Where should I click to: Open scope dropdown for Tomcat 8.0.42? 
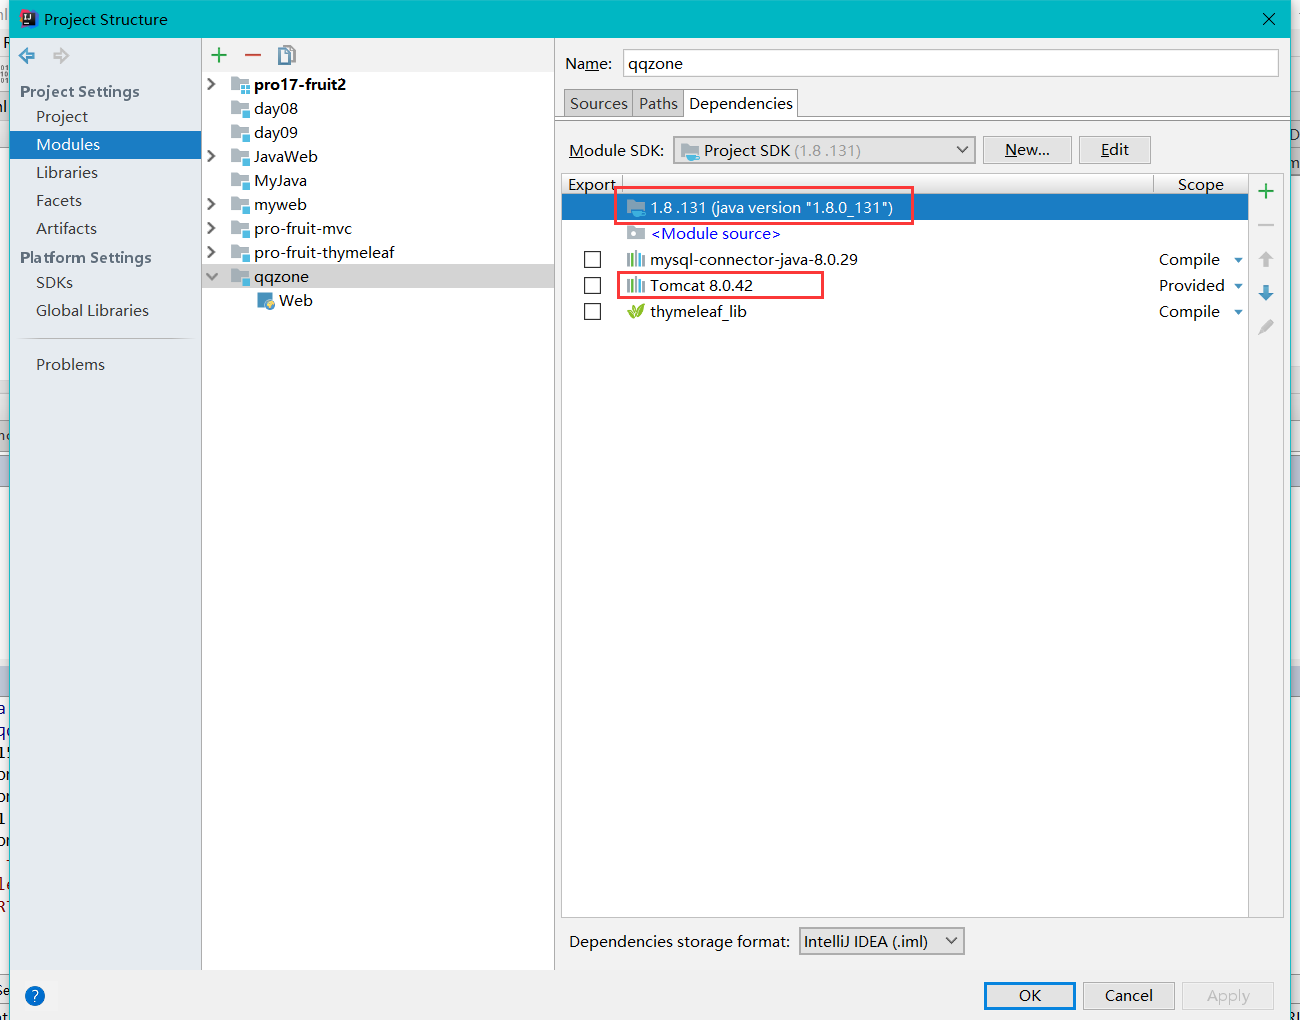(1238, 286)
